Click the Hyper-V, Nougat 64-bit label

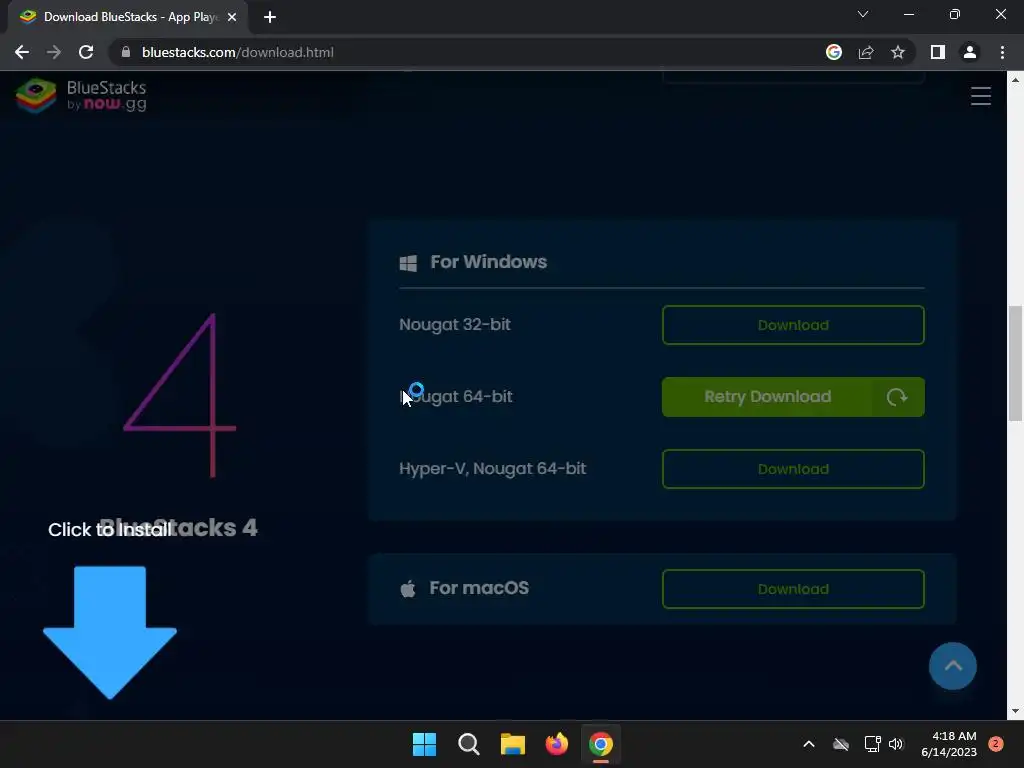click(492, 469)
